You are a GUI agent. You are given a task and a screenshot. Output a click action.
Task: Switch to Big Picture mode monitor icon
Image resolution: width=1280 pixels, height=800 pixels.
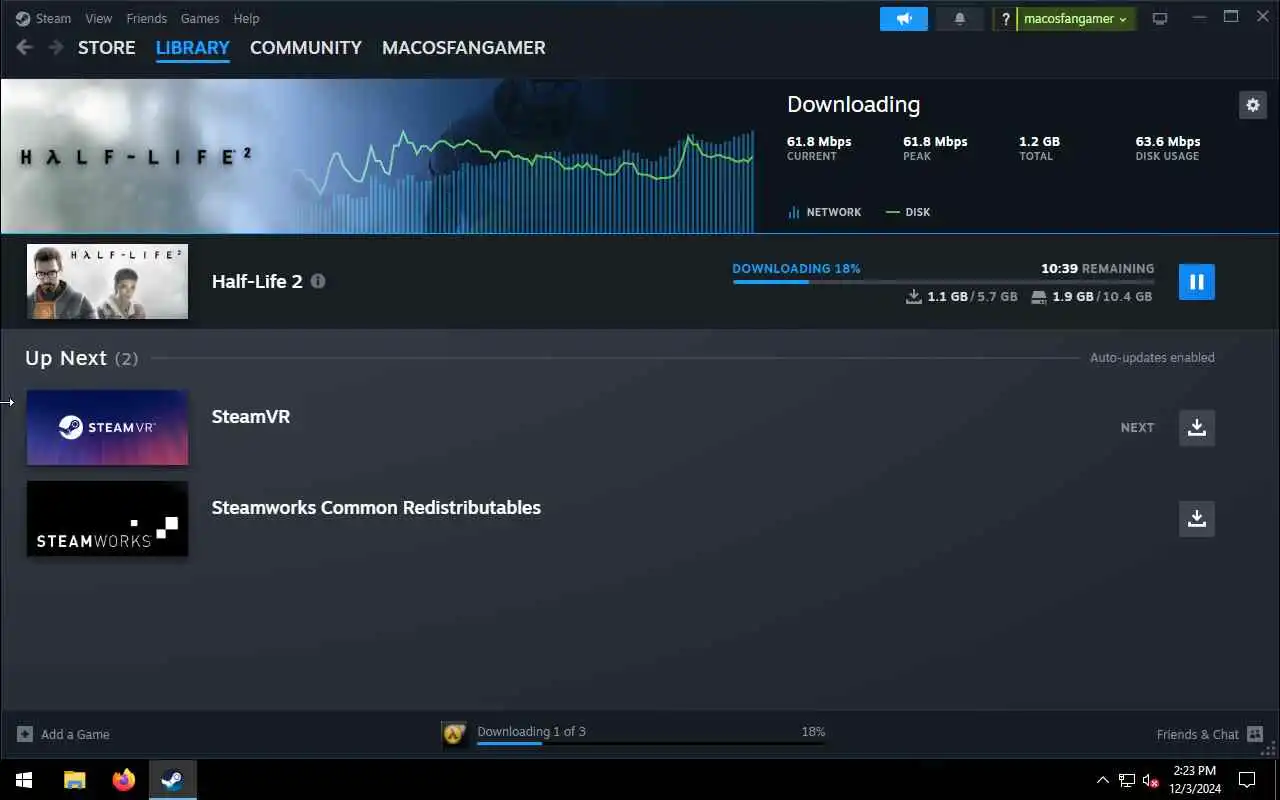click(1160, 19)
